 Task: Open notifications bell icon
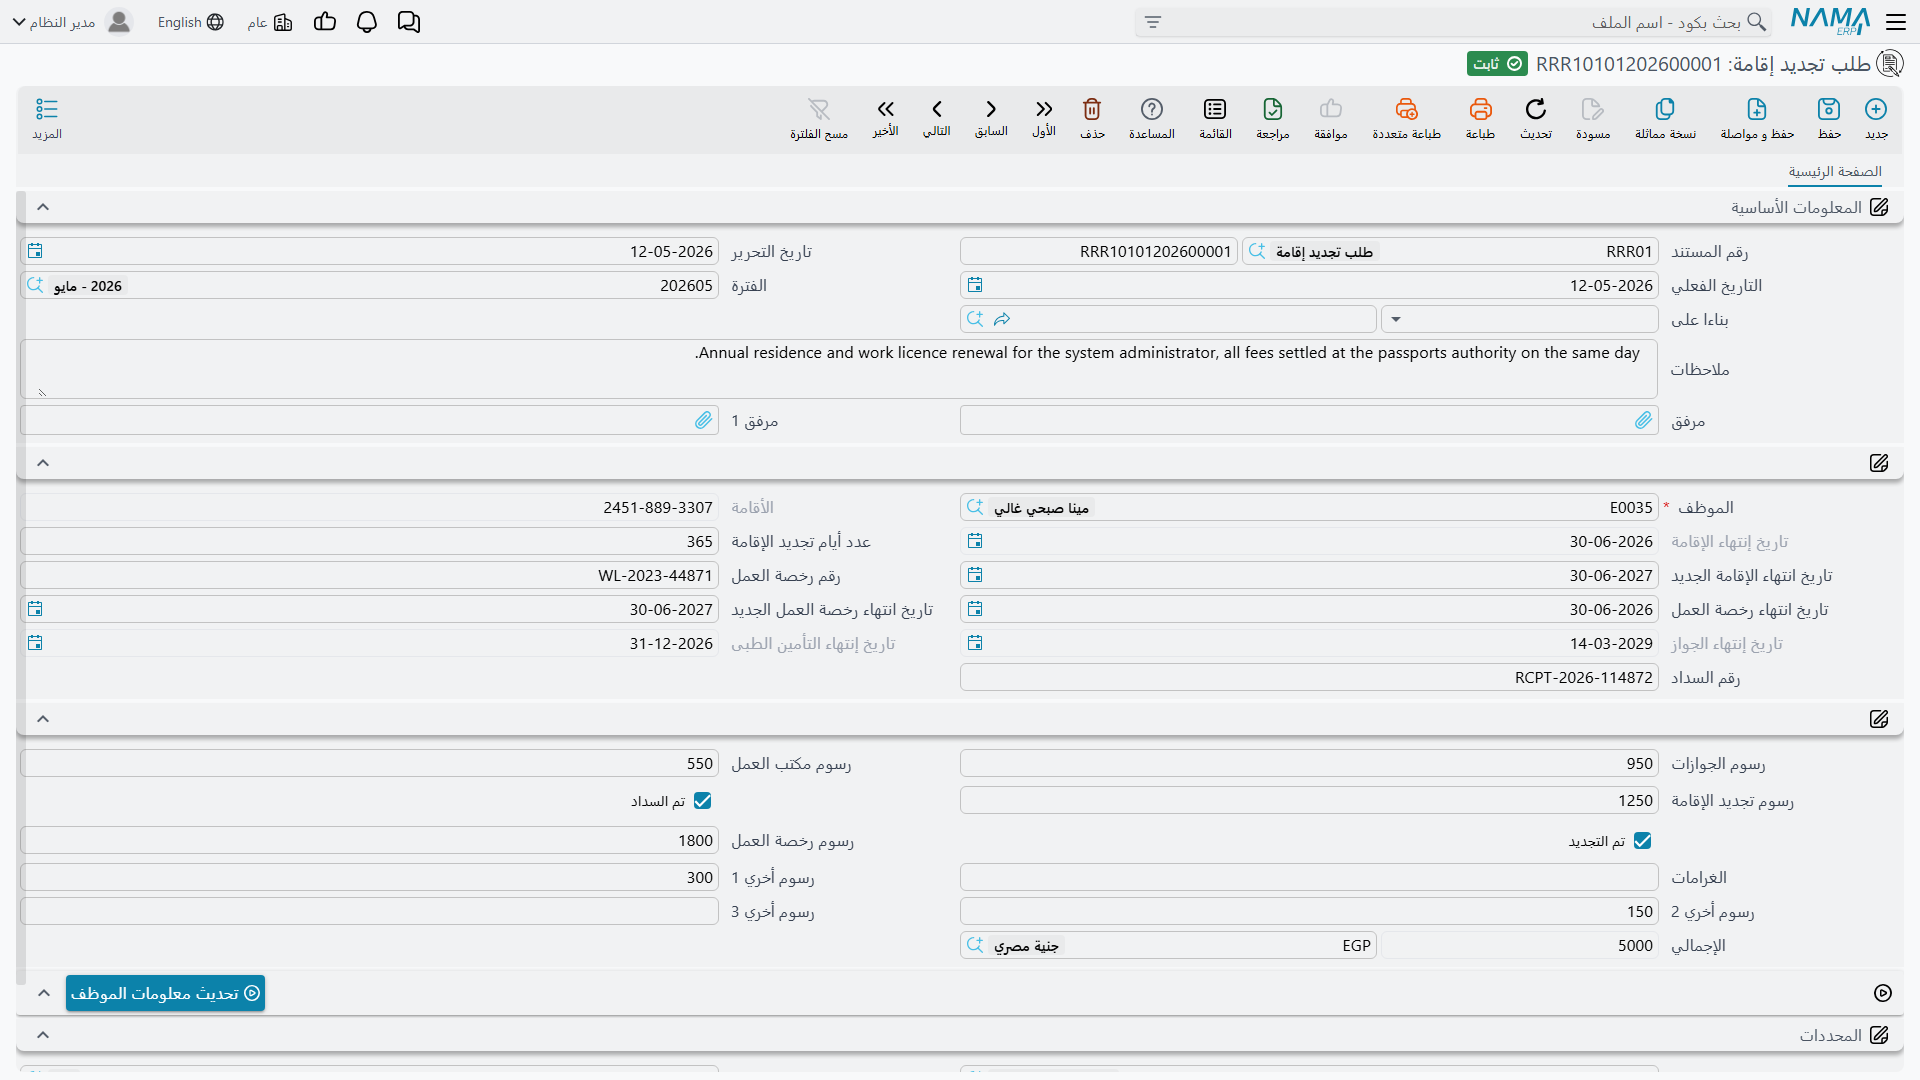click(x=367, y=22)
